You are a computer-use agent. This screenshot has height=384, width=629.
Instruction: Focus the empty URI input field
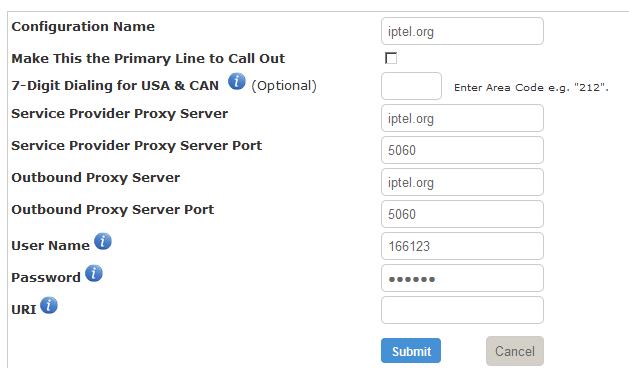point(462,310)
